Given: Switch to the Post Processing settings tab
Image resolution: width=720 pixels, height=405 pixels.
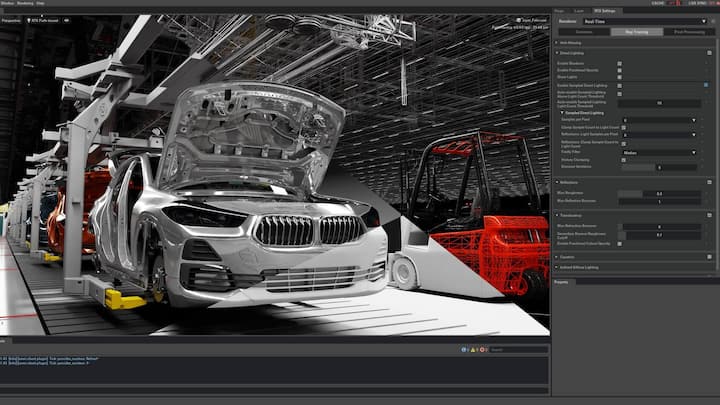Looking at the screenshot, I should pyautogui.click(x=689, y=32).
